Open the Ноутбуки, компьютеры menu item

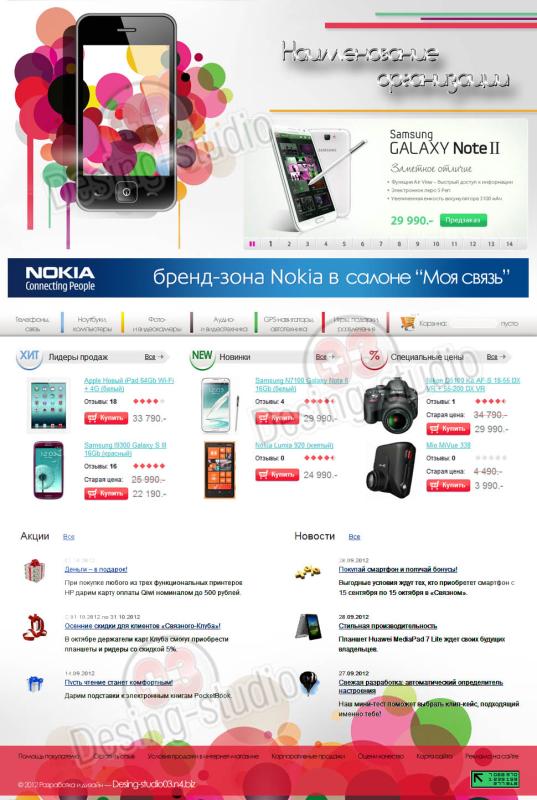click(x=92, y=324)
